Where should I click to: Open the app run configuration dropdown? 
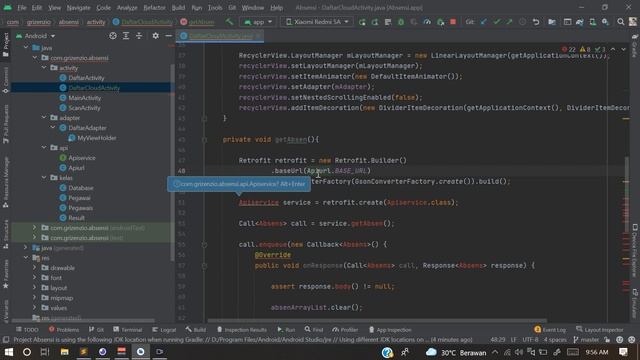258,22
